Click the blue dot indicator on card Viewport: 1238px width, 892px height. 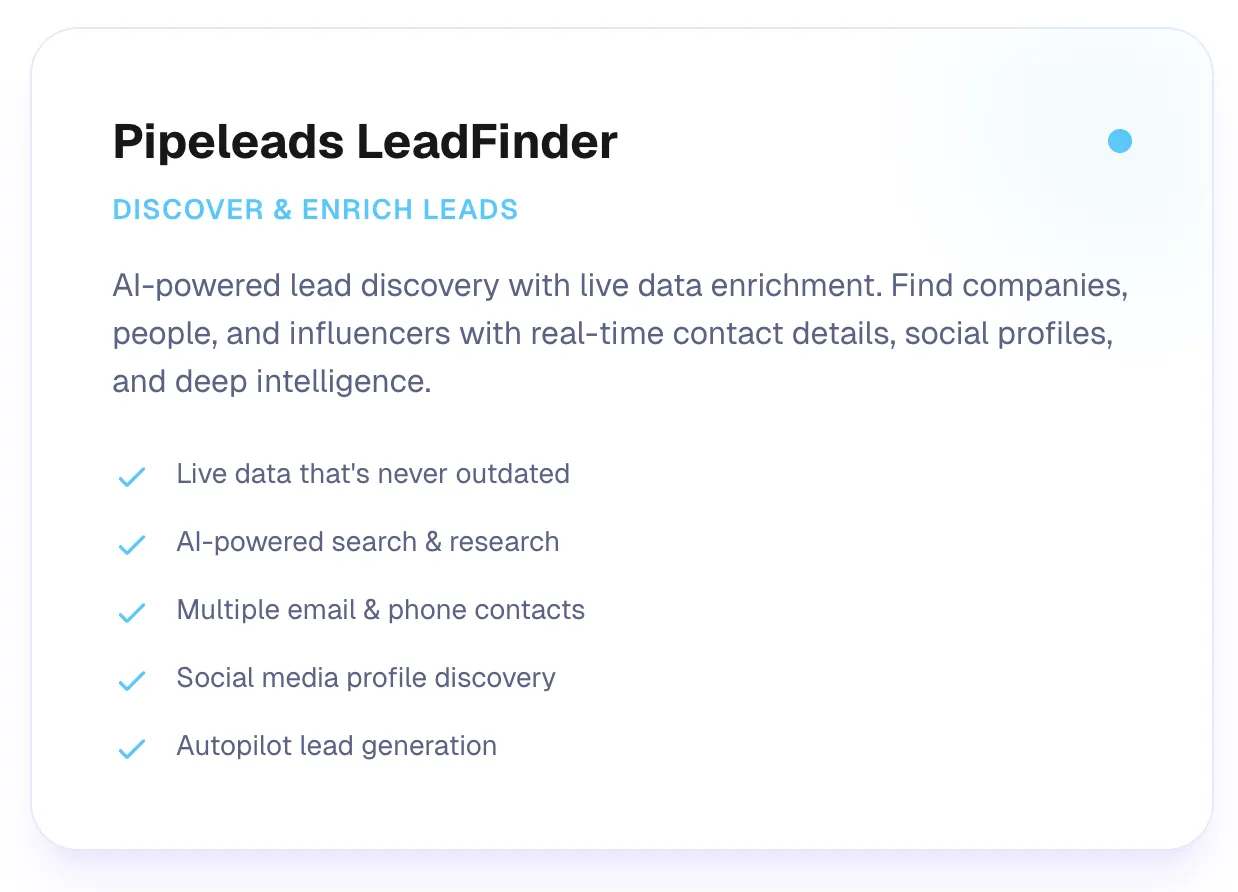tap(1120, 141)
